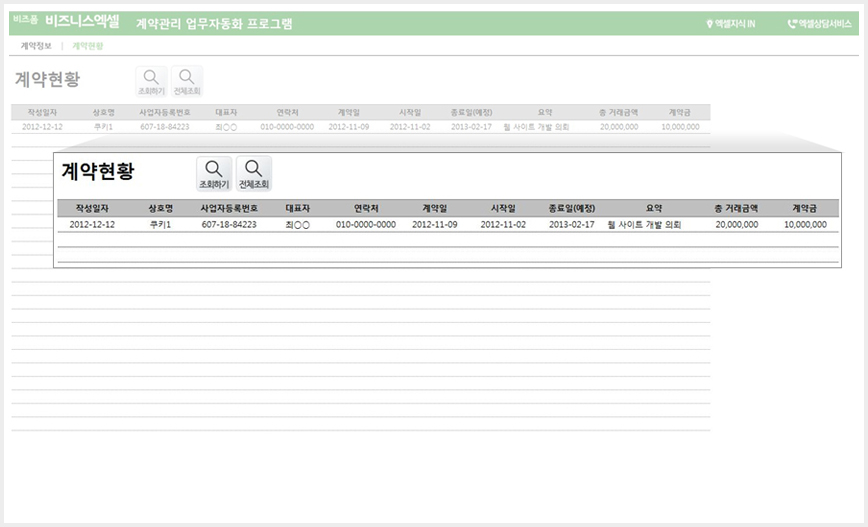The height and width of the screenshot is (527, 868).
Task: Select the faded 시작일 header in the background sheet
Action: 410,112
